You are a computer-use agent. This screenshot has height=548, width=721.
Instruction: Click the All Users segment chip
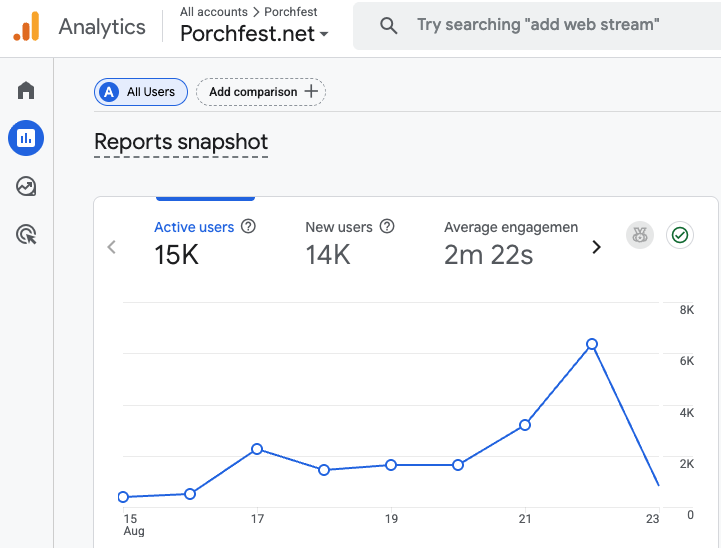tap(141, 92)
